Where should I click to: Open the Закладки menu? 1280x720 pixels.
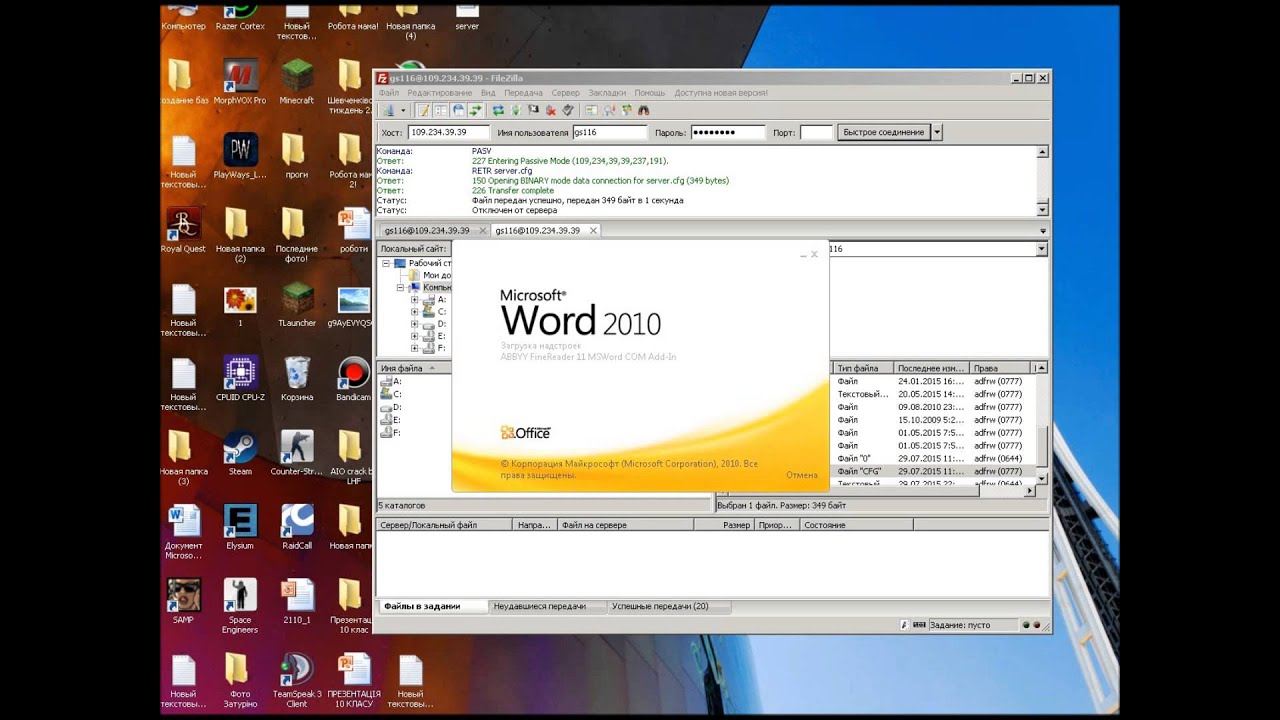pyautogui.click(x=607, y=93)
